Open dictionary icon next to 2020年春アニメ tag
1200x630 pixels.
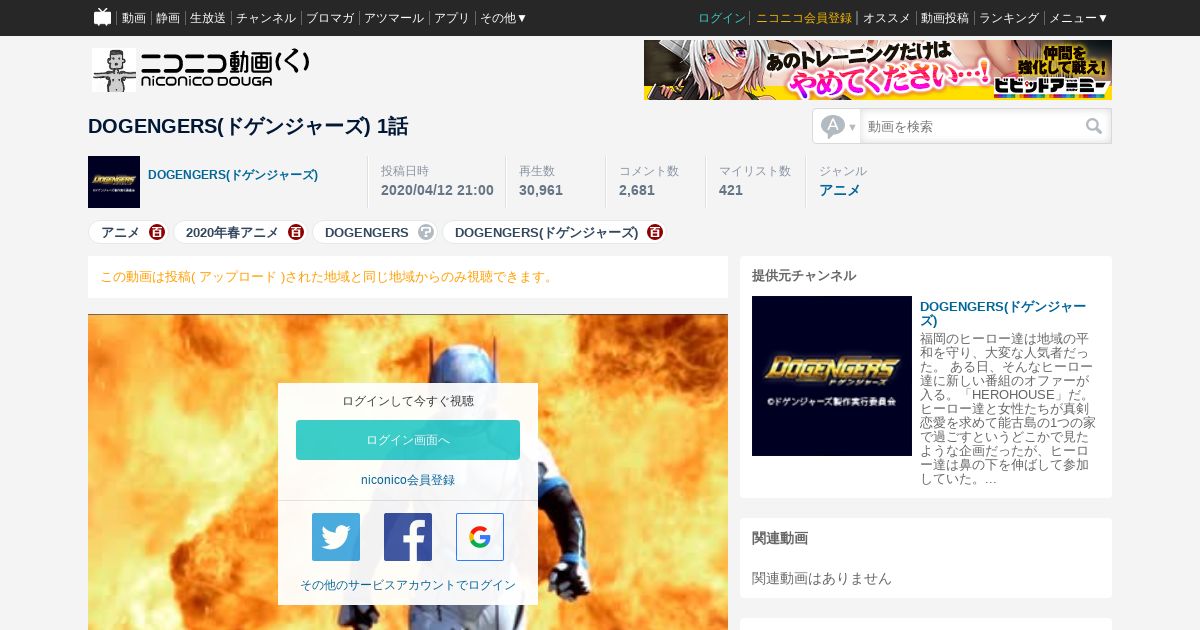point(296,232)
